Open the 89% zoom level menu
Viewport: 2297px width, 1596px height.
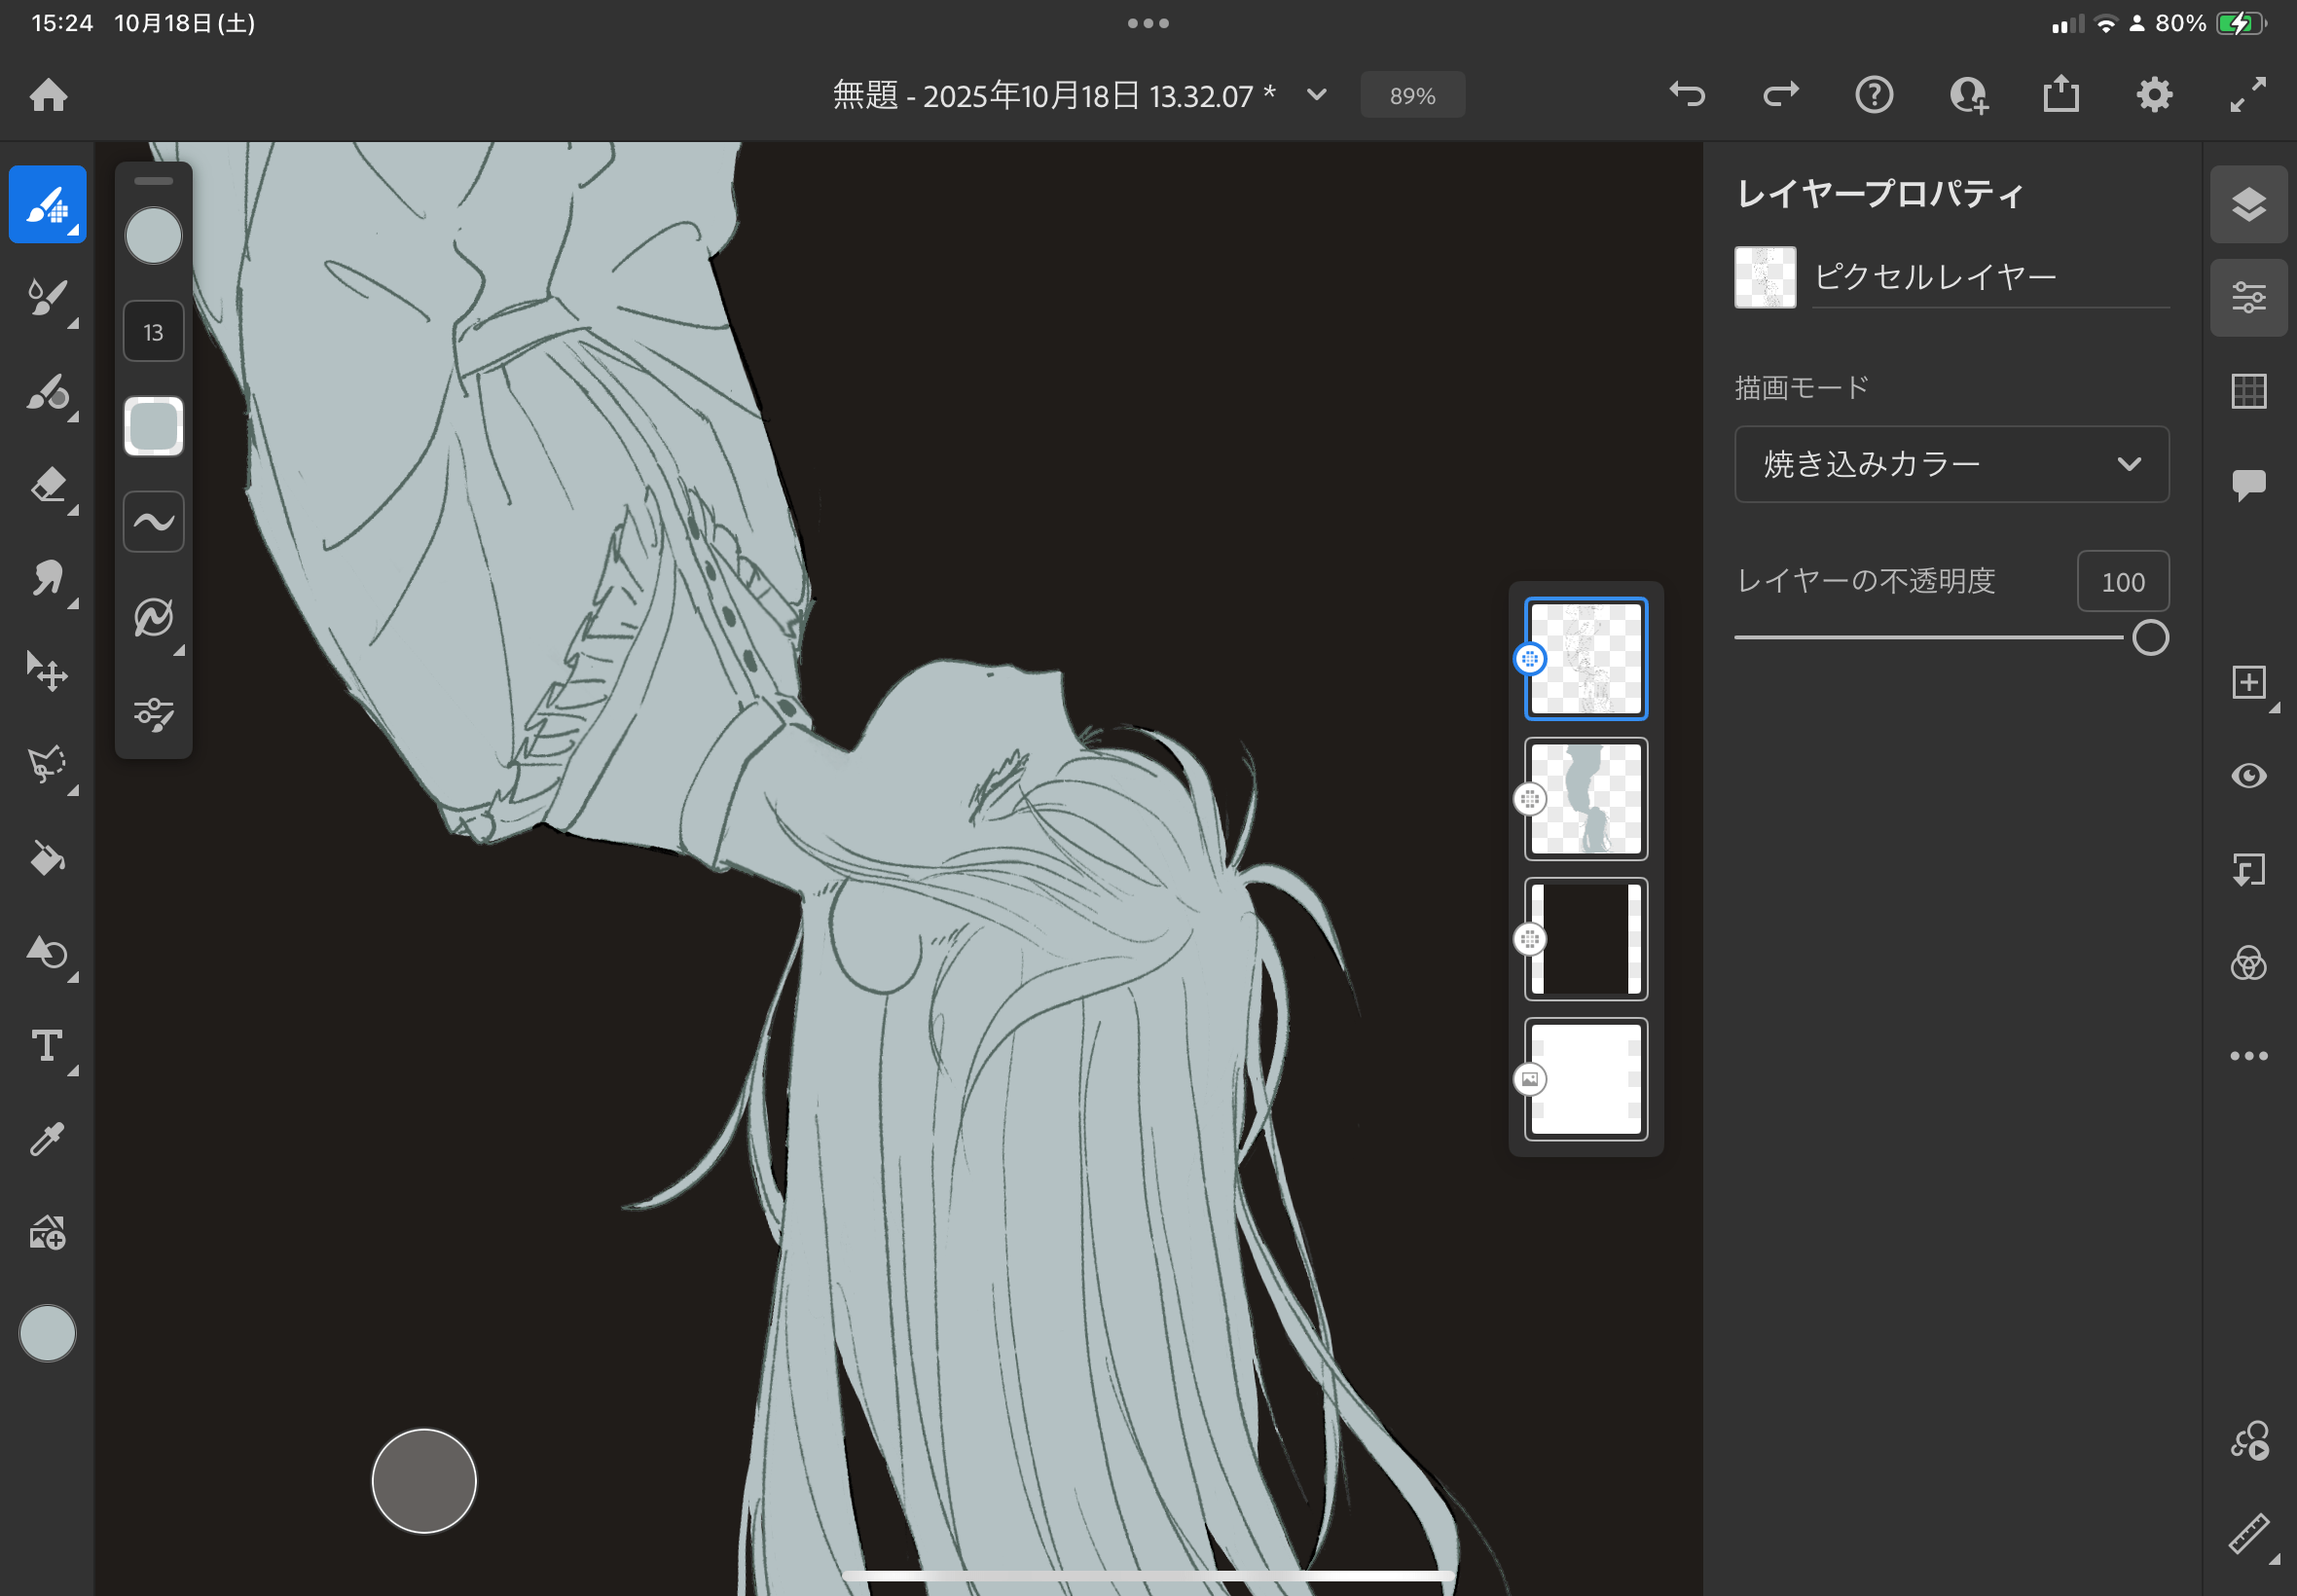[x=1412, y=96]
